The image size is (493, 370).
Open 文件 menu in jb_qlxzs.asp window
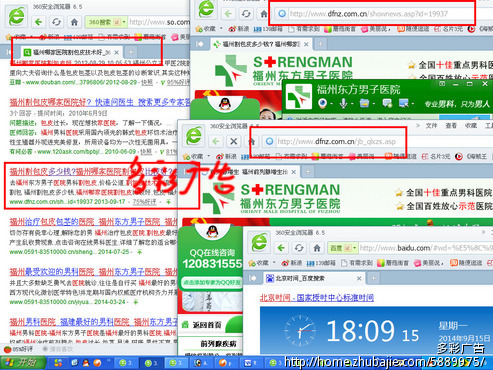431,126
